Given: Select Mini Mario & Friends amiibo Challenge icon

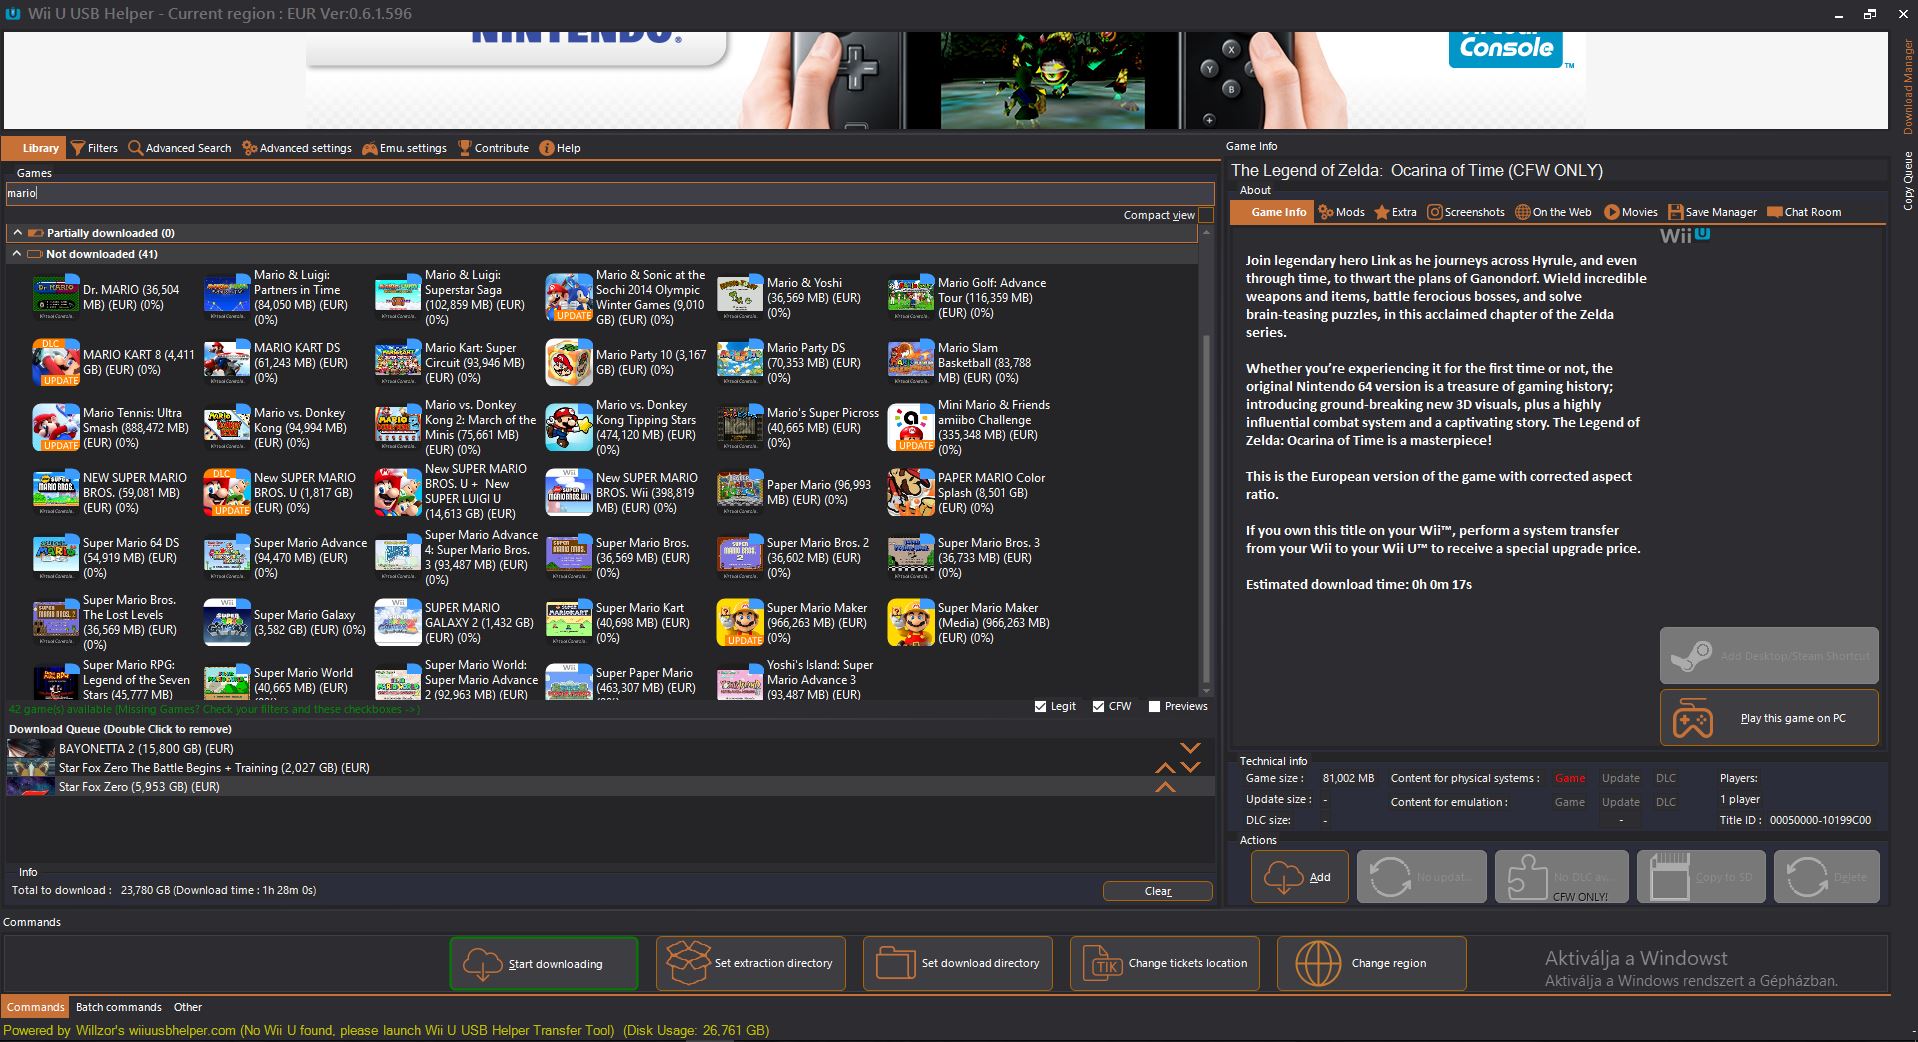Looking at the screenshot, I should pyautogui.click(x=911, y=427).
